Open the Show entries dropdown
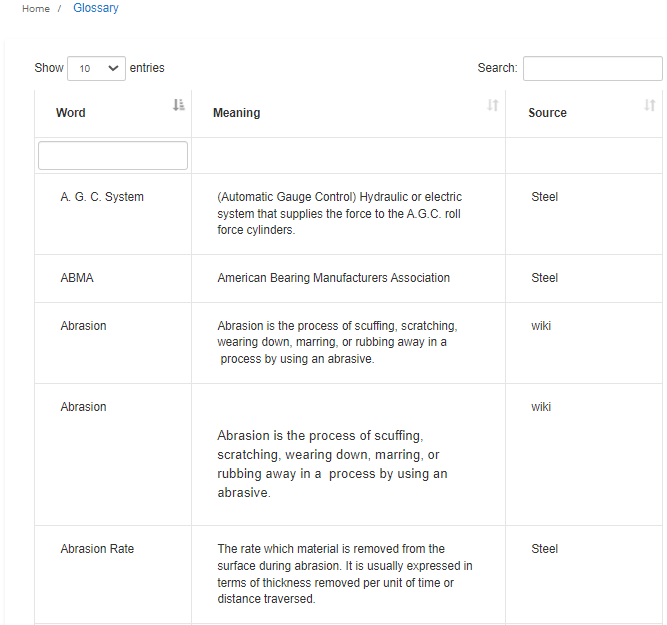 pyautogui.click(x=97, y=68)
